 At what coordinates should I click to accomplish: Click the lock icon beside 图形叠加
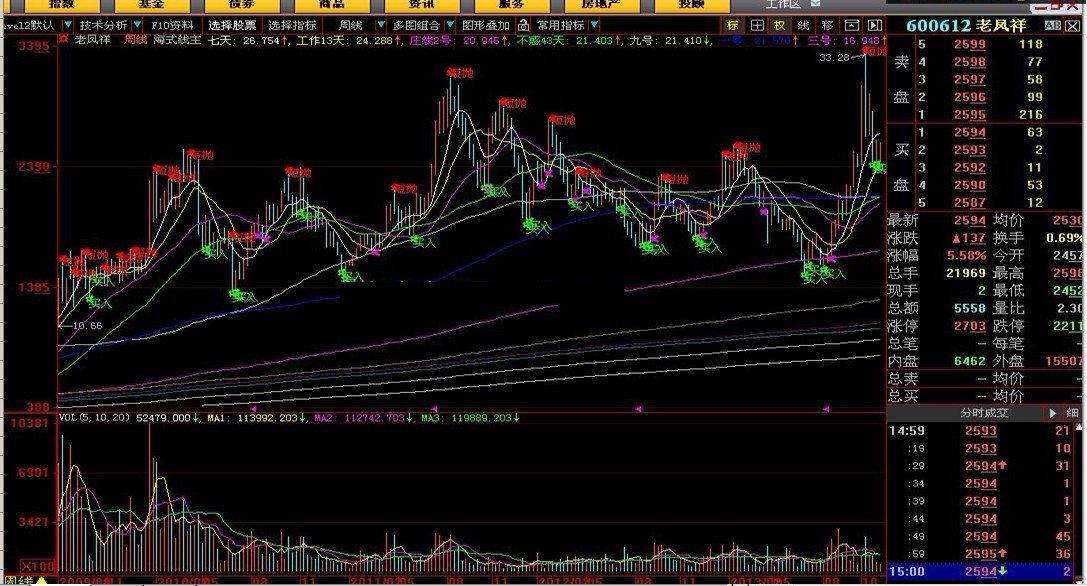pos(524,25)
